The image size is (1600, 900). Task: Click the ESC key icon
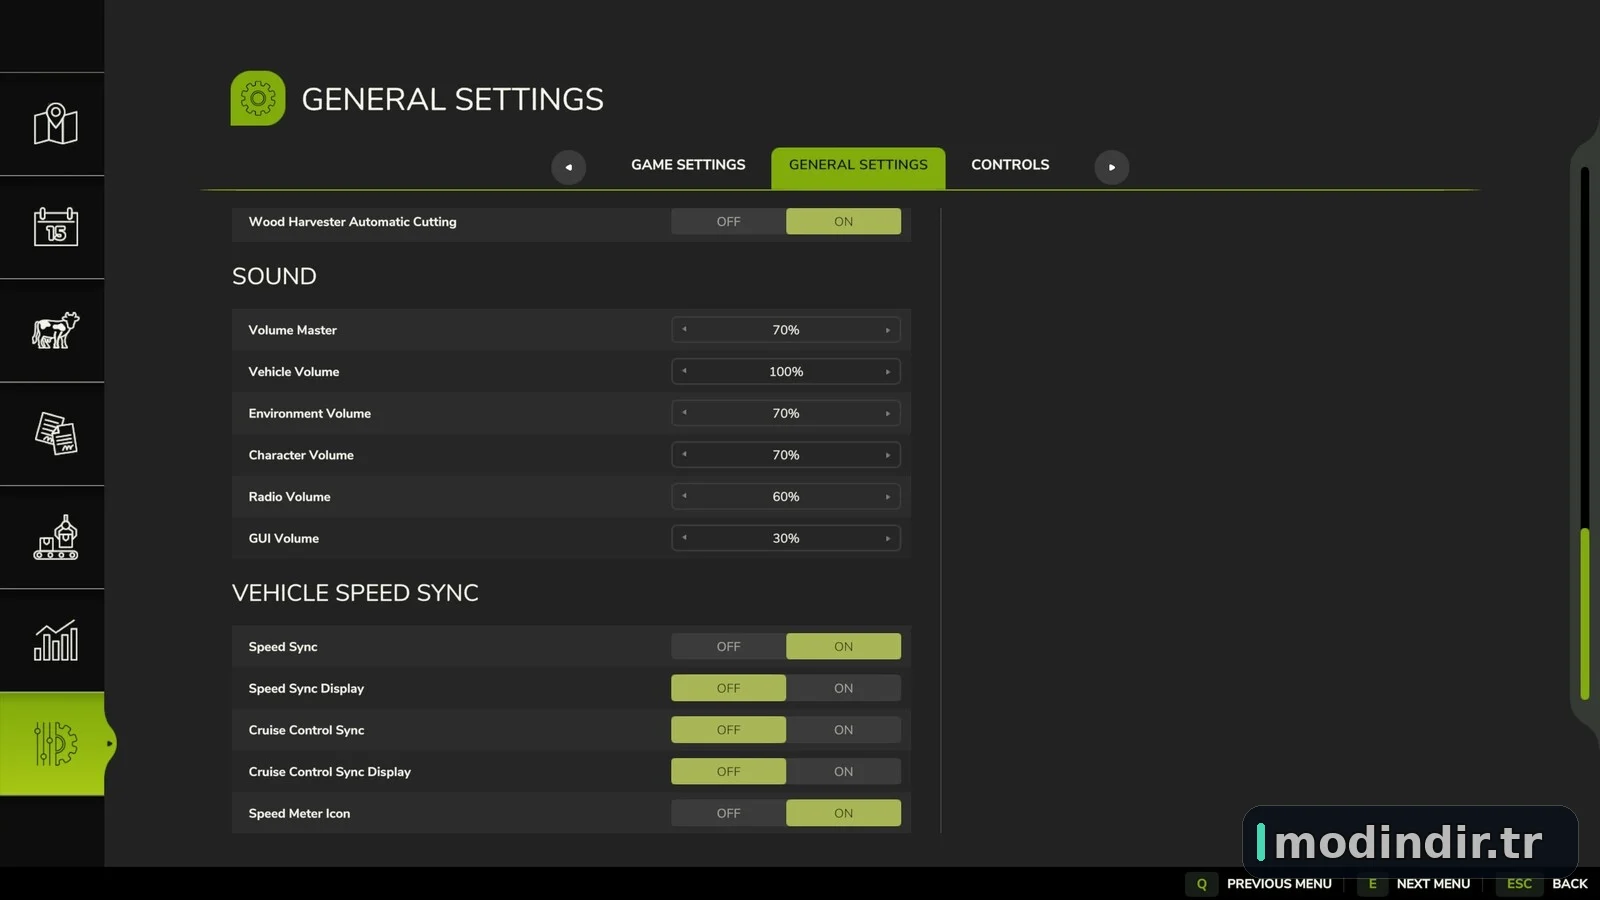1519,884
